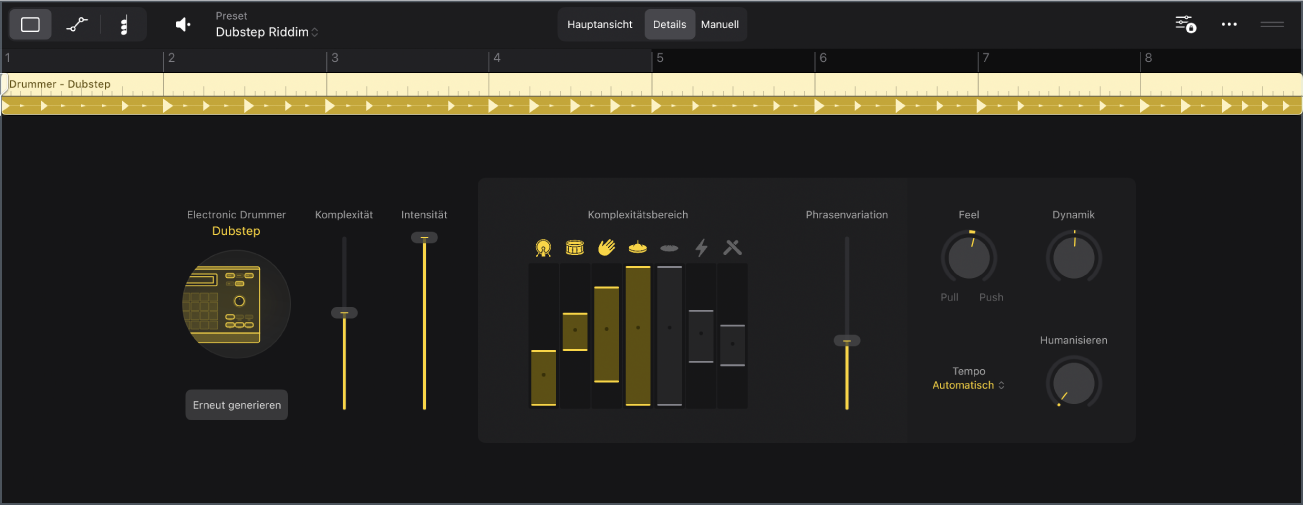1303x505 pixels.
Task: Switch to the Hauptansicht tab
Action: 600,24
